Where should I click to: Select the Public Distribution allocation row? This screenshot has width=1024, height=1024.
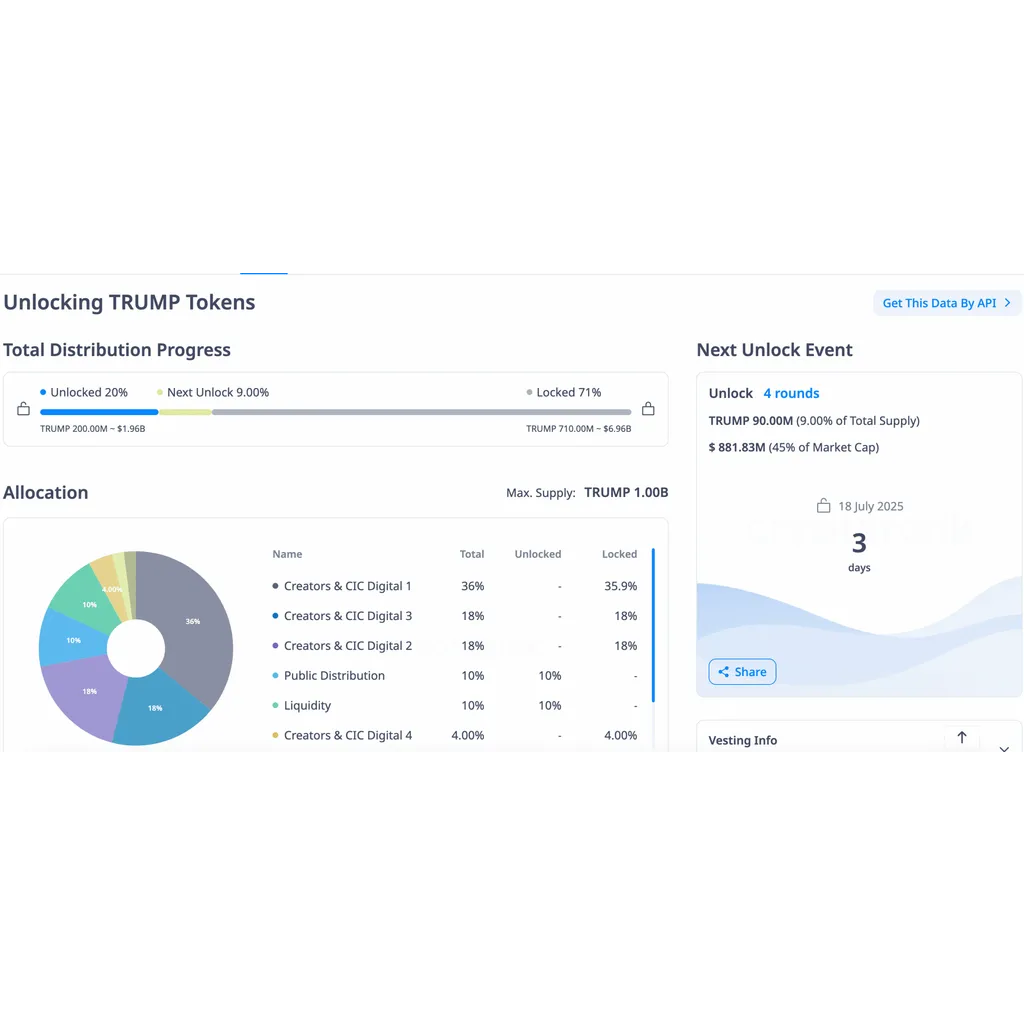point(455,676)
